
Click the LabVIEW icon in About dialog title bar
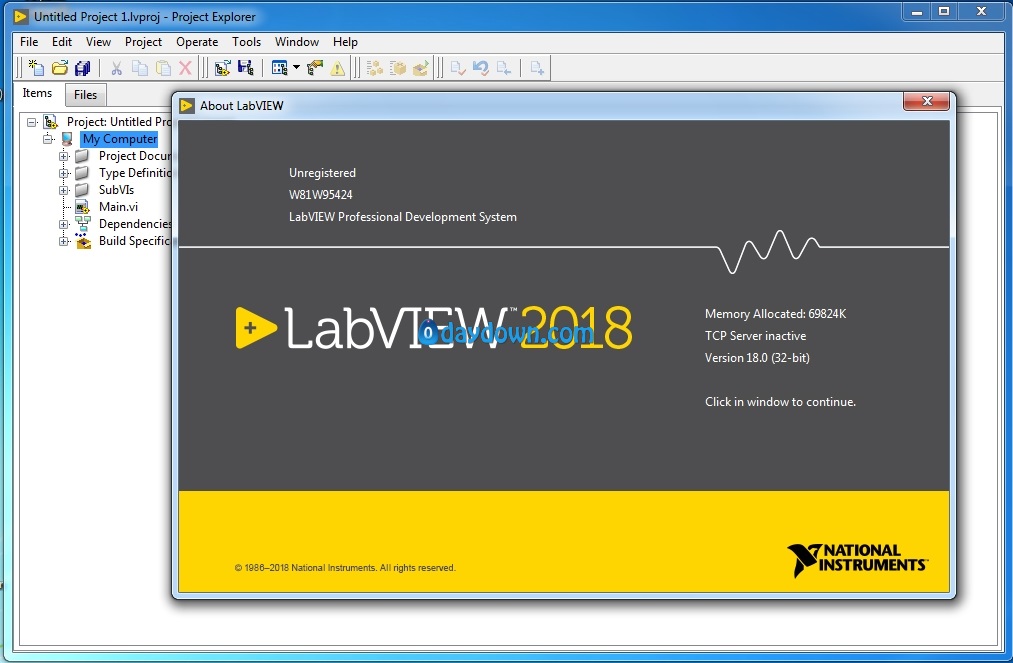coord(187,105)
